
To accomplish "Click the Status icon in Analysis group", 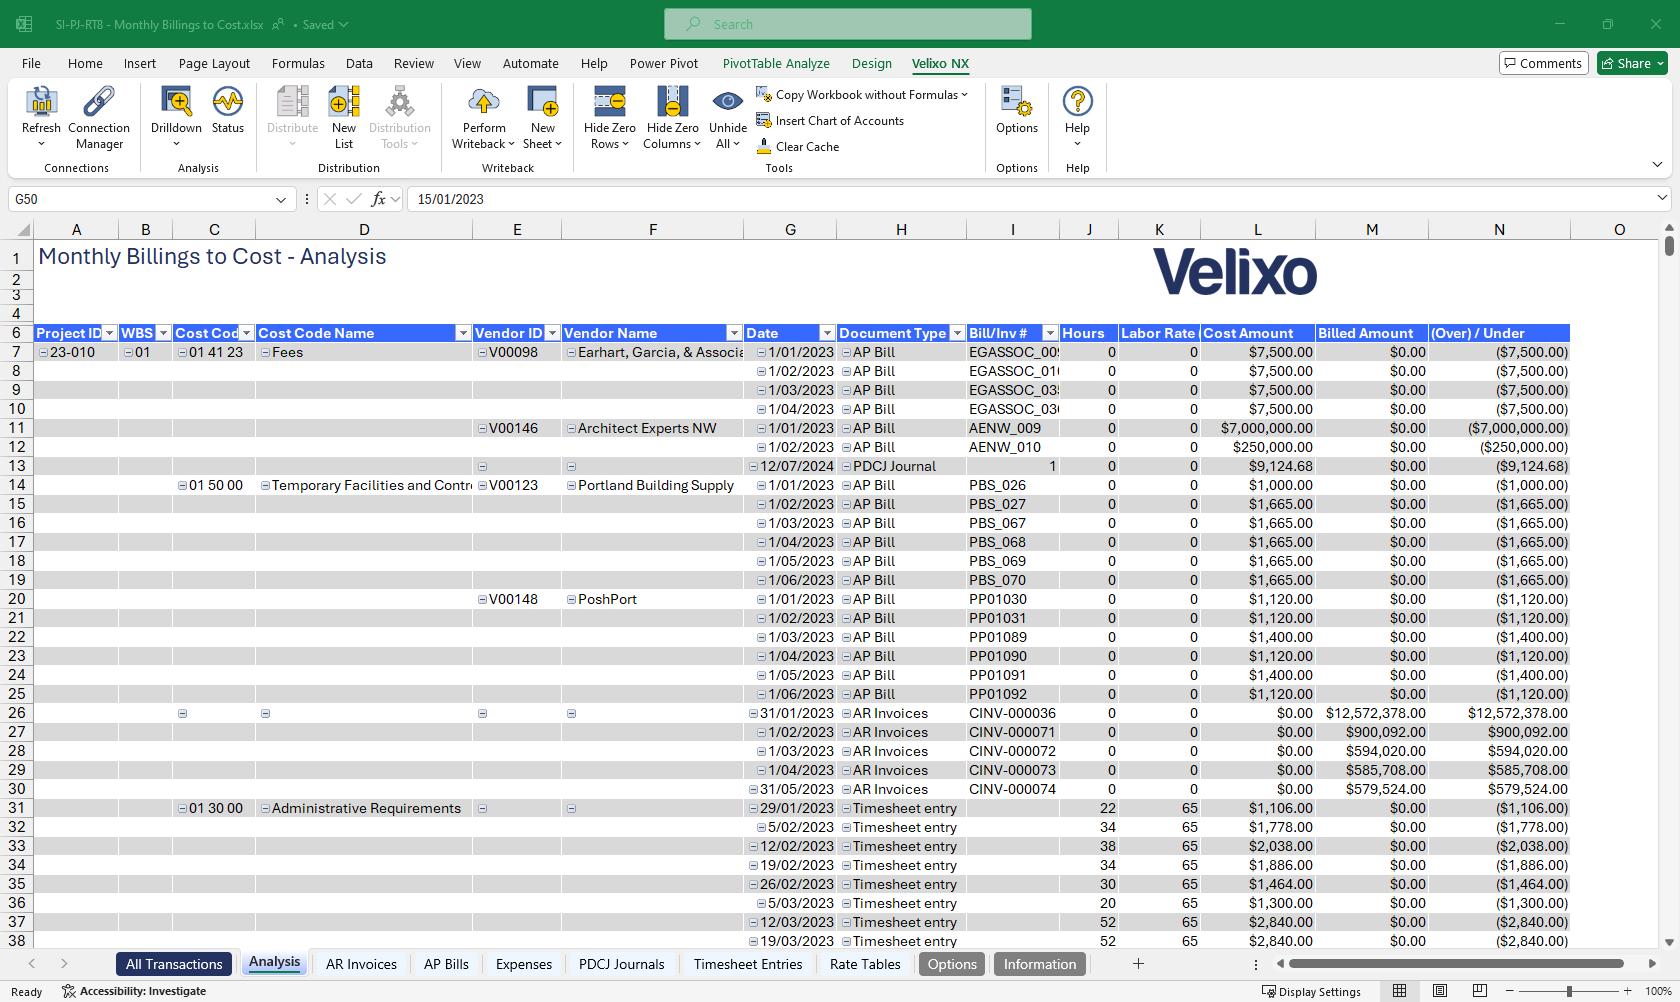I will coord(228,102).
